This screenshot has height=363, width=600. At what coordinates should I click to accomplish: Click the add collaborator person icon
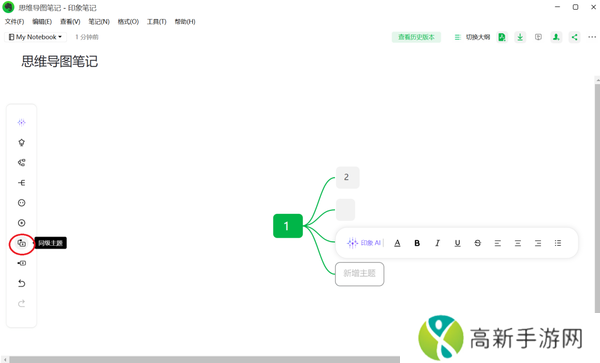coord(556,37)
